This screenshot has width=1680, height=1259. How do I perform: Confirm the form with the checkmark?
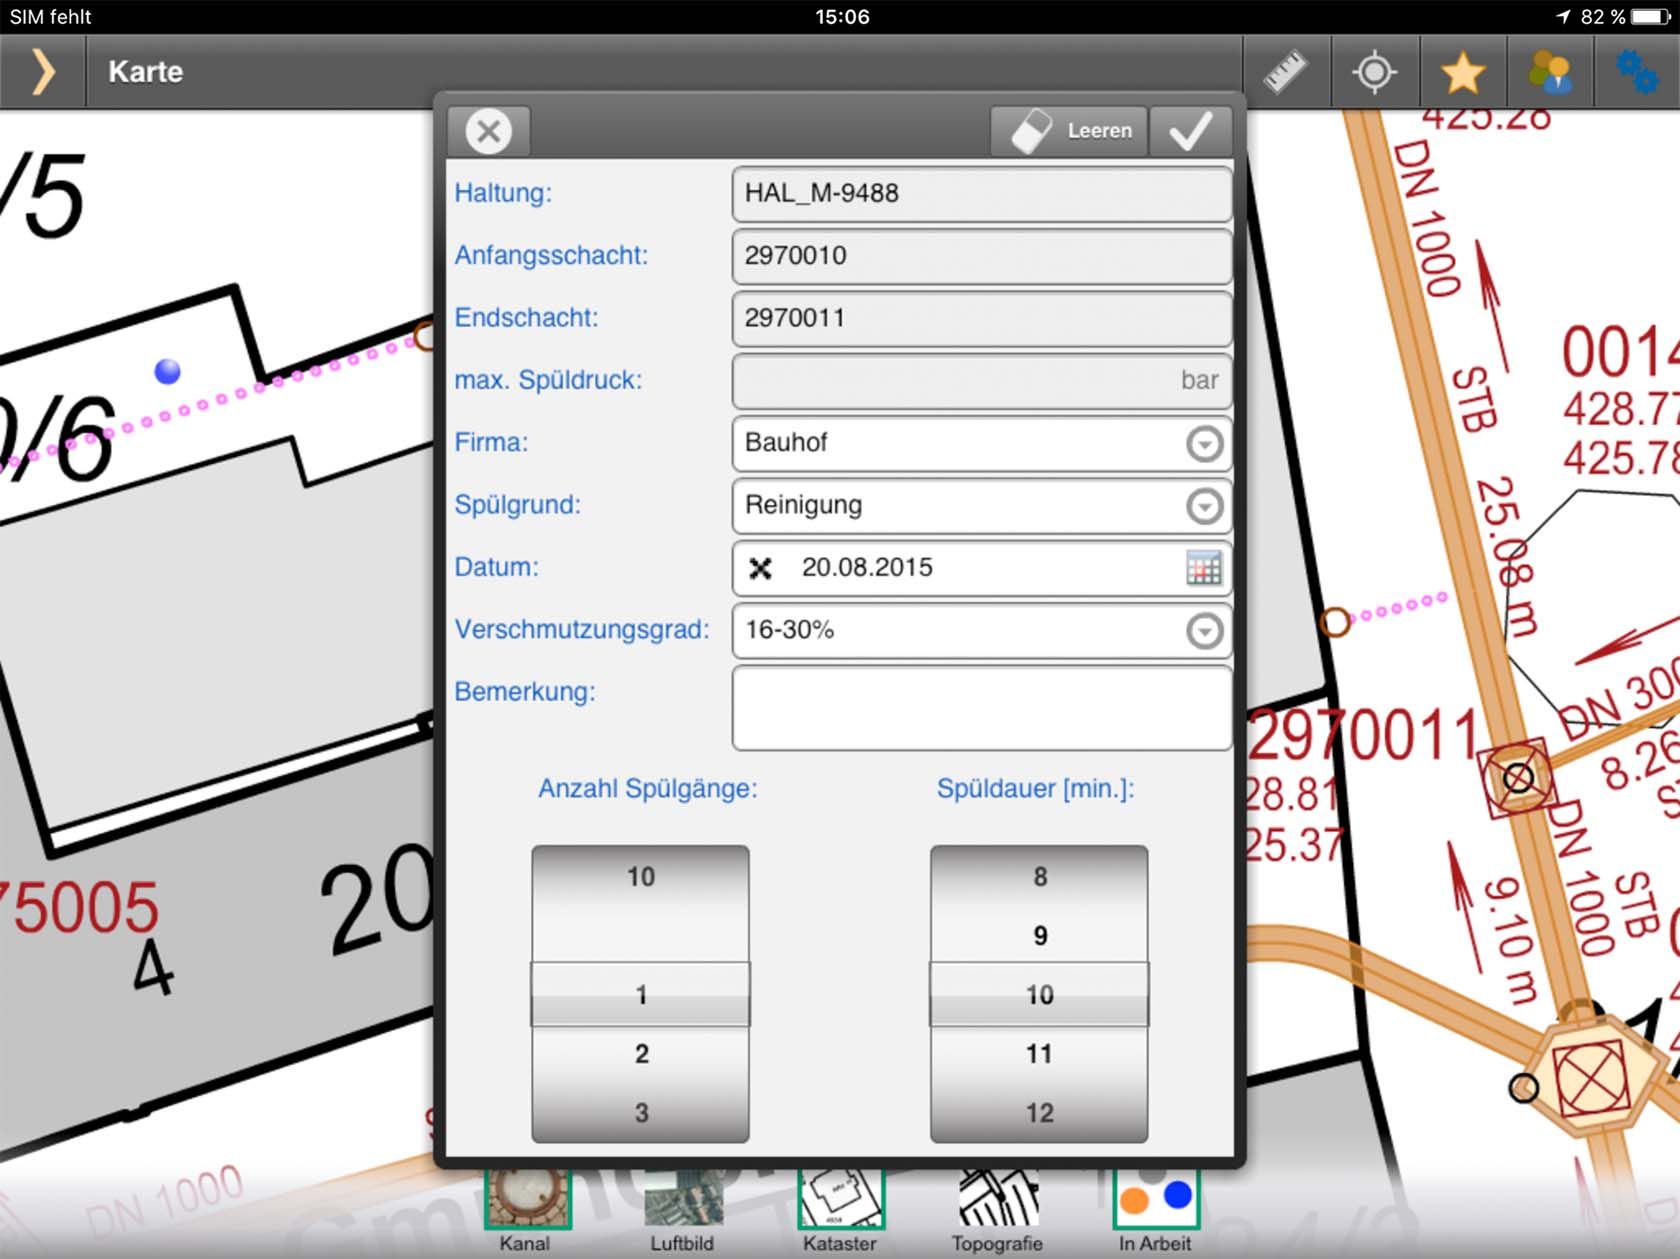coord(1190,131)
